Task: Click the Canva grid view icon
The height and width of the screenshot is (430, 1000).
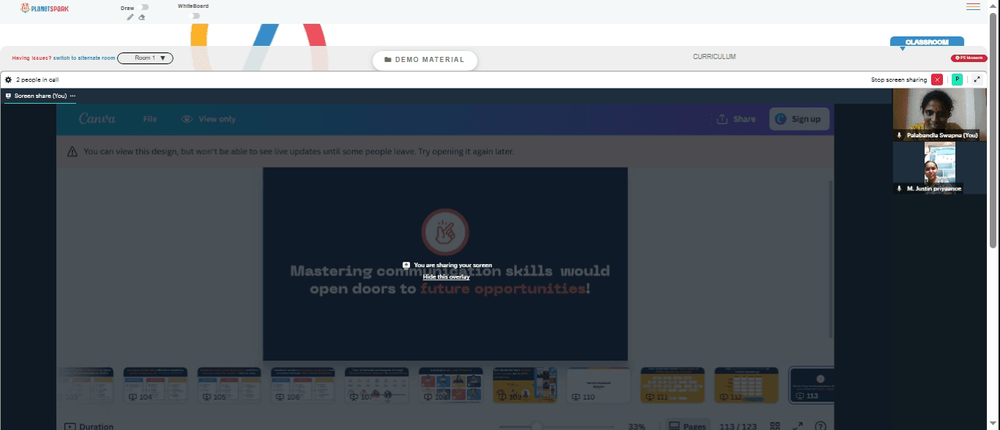Action: point(775,426)
